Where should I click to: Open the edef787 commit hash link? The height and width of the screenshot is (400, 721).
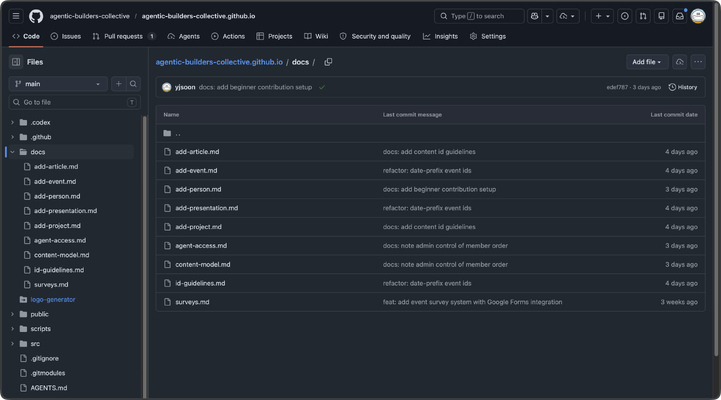coord(617,87)
